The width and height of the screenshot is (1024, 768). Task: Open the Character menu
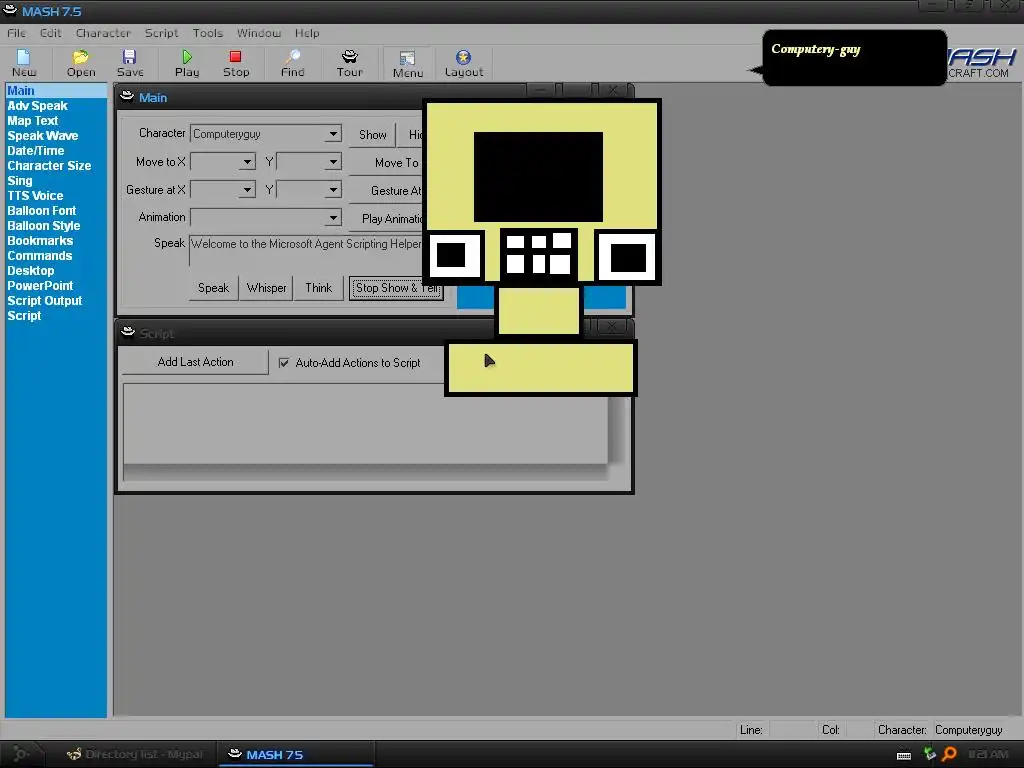pyautogui.click(x=103, y=33)
